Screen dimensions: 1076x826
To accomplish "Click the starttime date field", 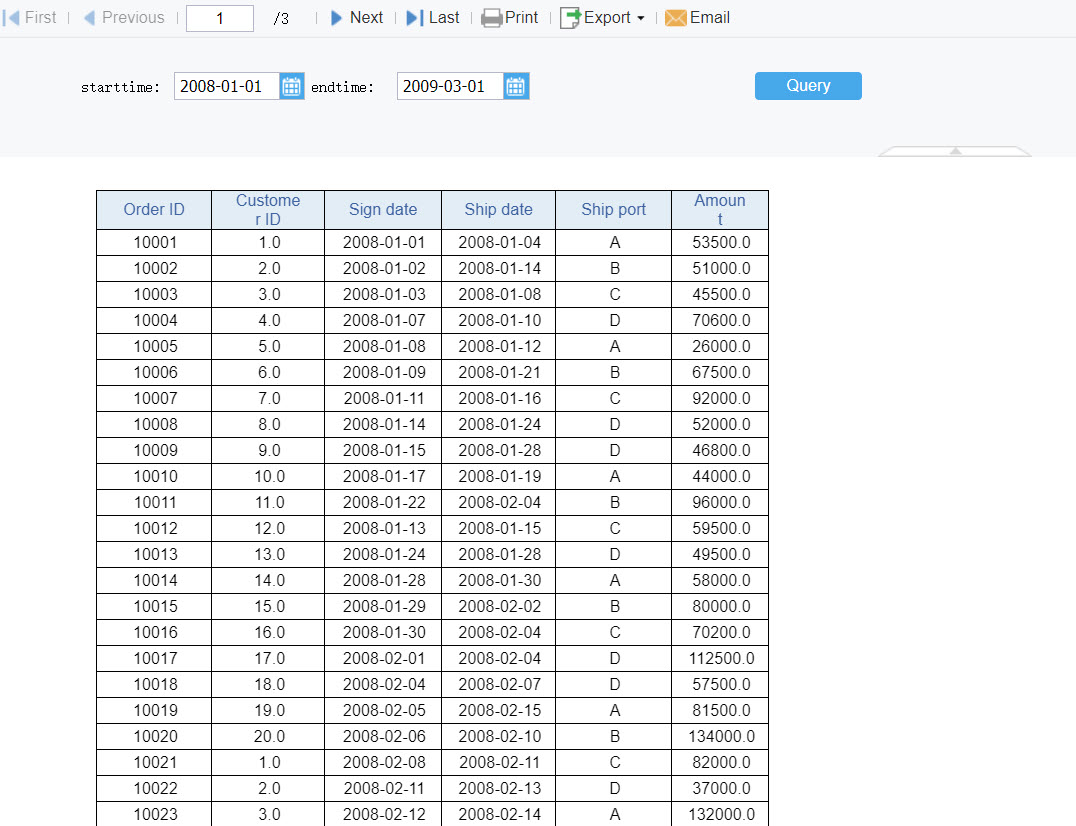I will (226, 86).
